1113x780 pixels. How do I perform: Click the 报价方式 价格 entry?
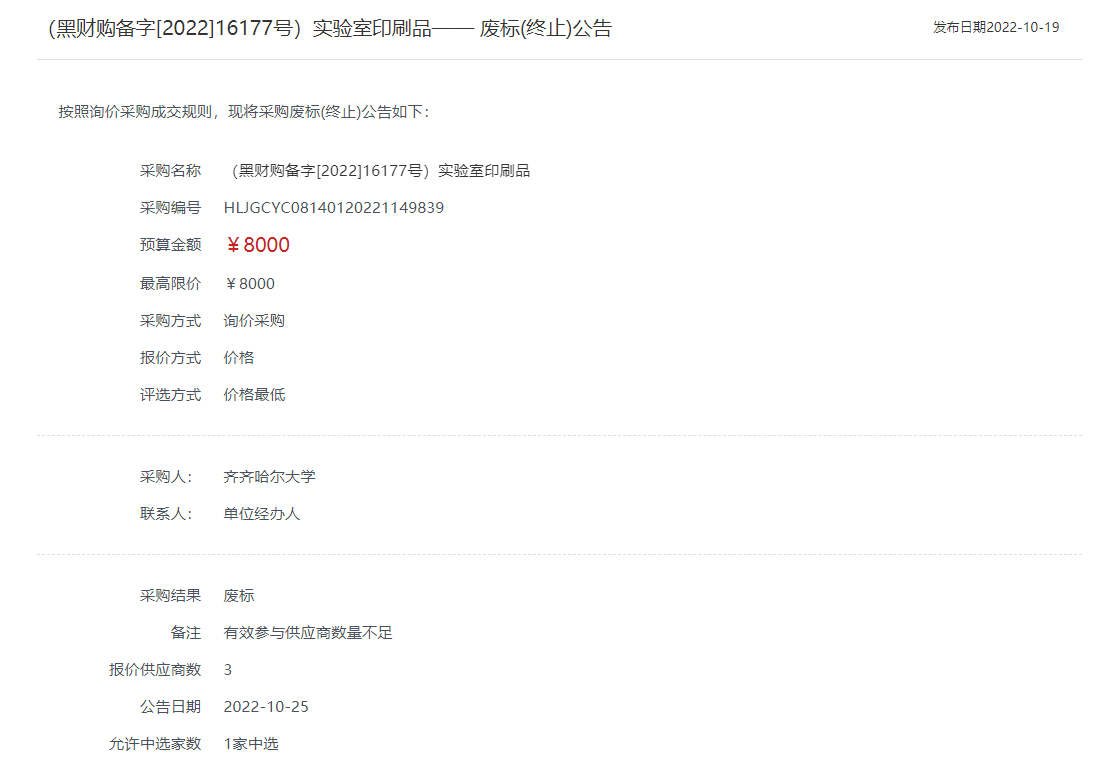point(237,357)
